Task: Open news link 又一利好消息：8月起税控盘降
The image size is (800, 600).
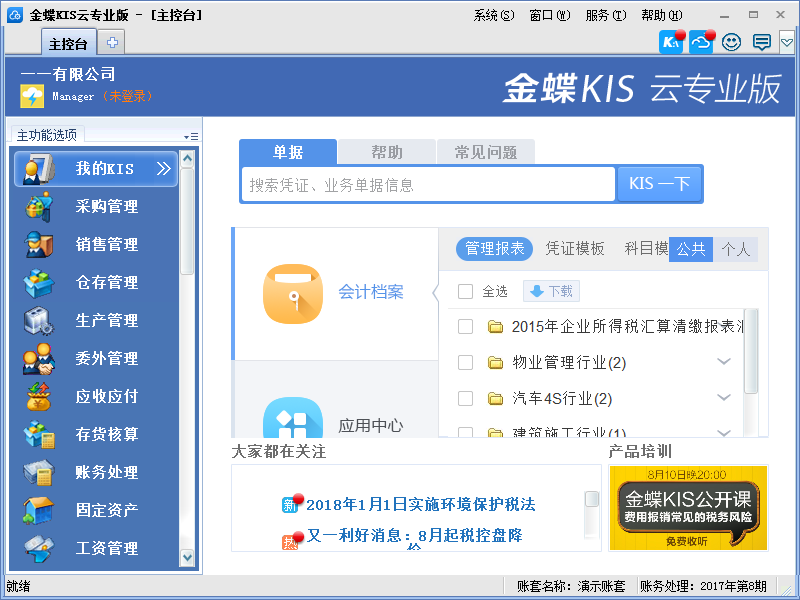Action: (415, 535)
